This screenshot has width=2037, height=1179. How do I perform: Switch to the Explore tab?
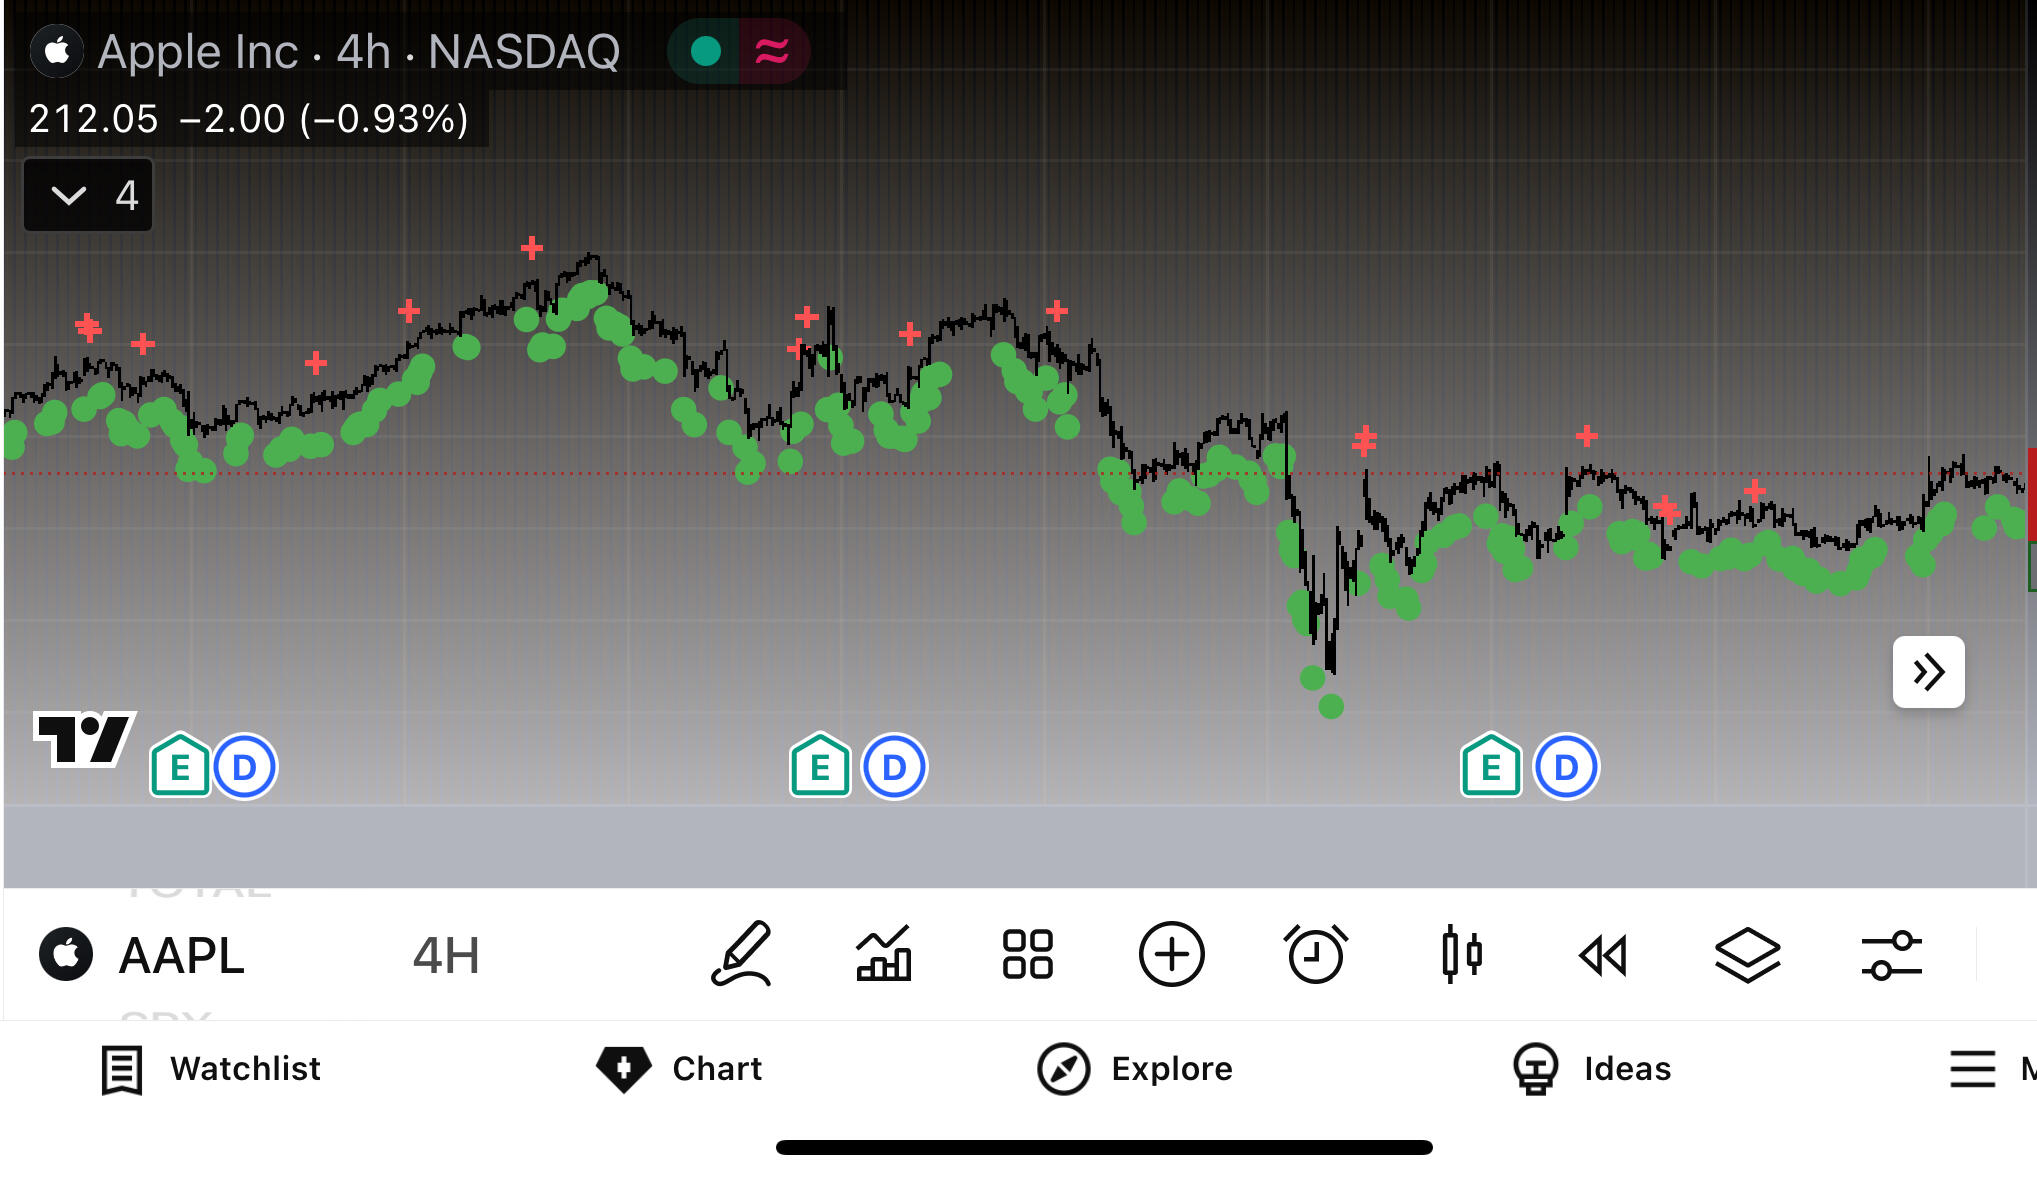pos(1135,1069)
